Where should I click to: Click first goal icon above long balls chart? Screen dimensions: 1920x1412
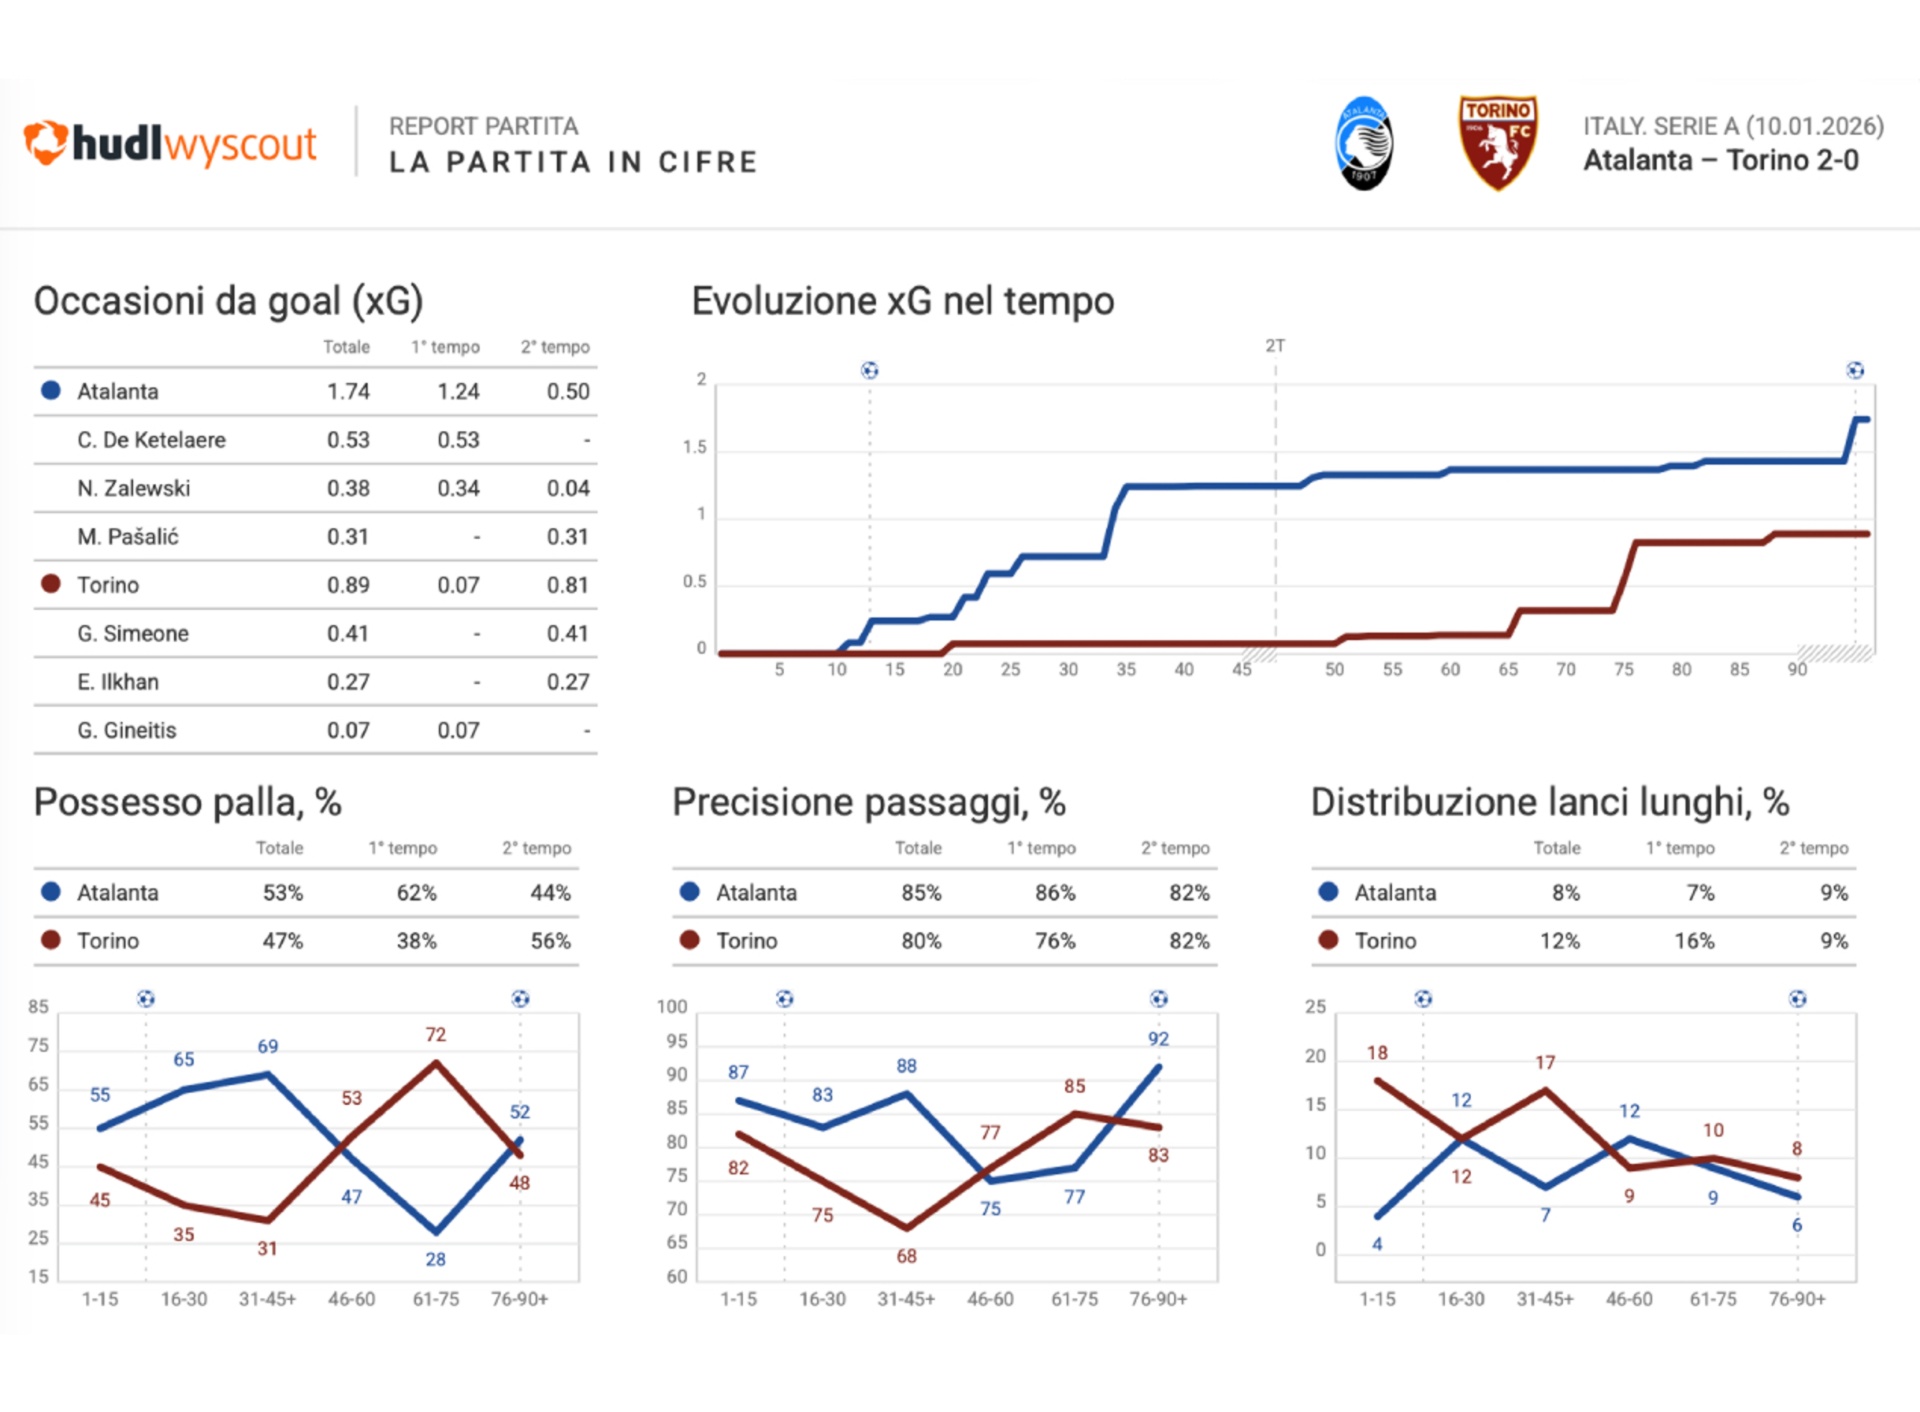(x=1423, y=999)
